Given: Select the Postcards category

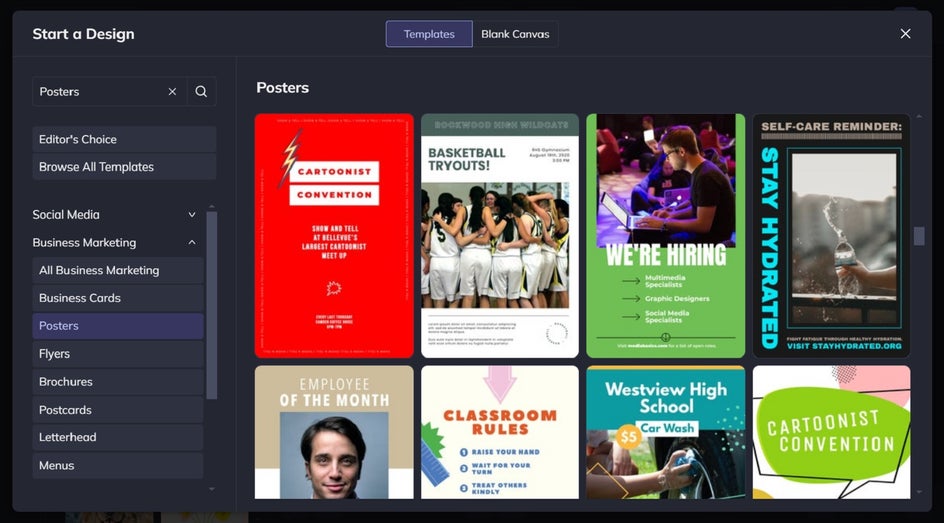Looking at the screenshot, I should pyautogui.click(x=118, y=410).
